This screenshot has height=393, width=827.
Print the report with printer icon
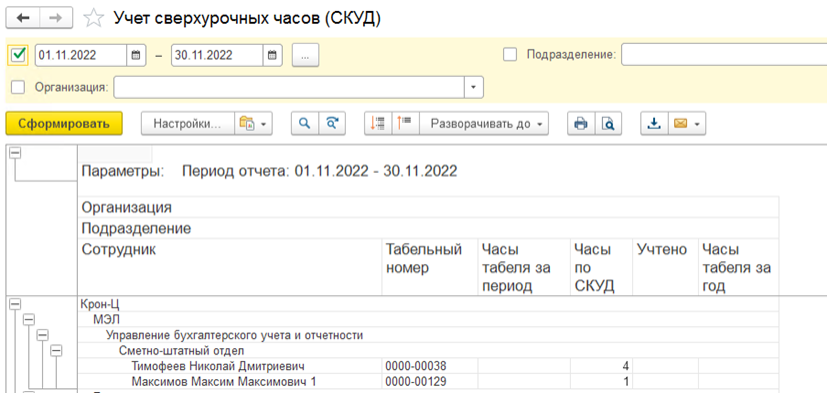(581, 123)
